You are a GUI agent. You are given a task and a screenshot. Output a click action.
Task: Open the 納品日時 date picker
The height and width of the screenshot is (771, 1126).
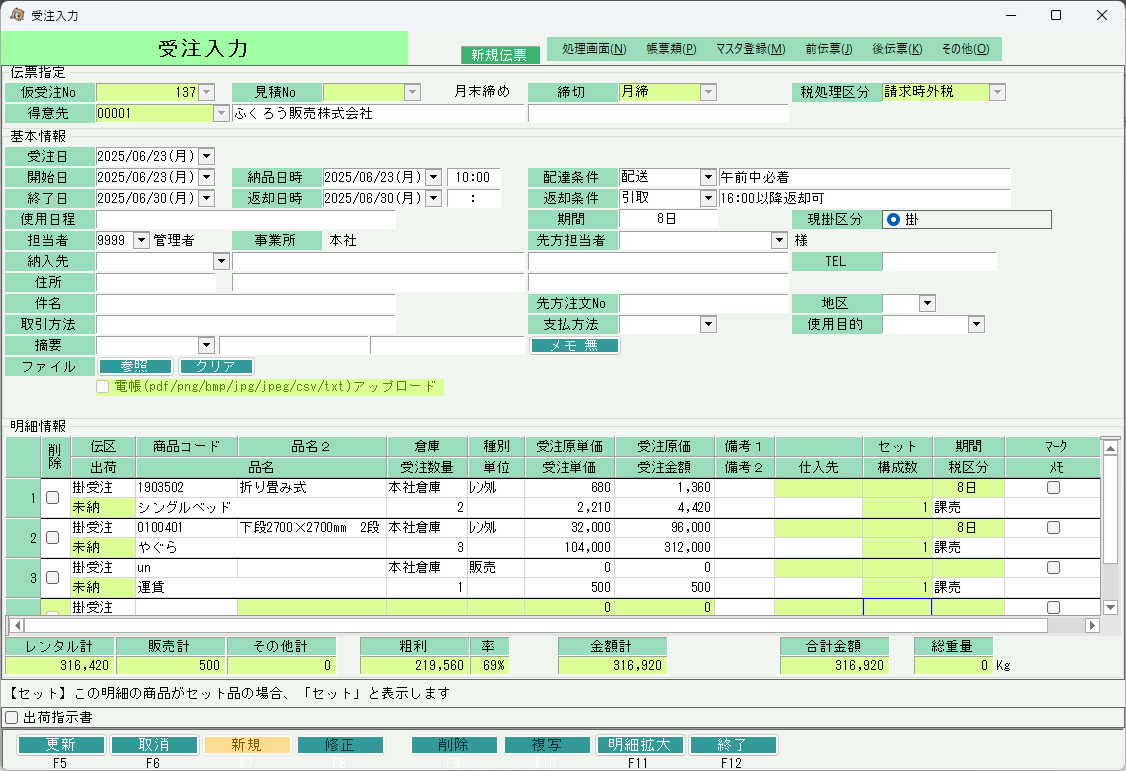click(x=434, y=177)
